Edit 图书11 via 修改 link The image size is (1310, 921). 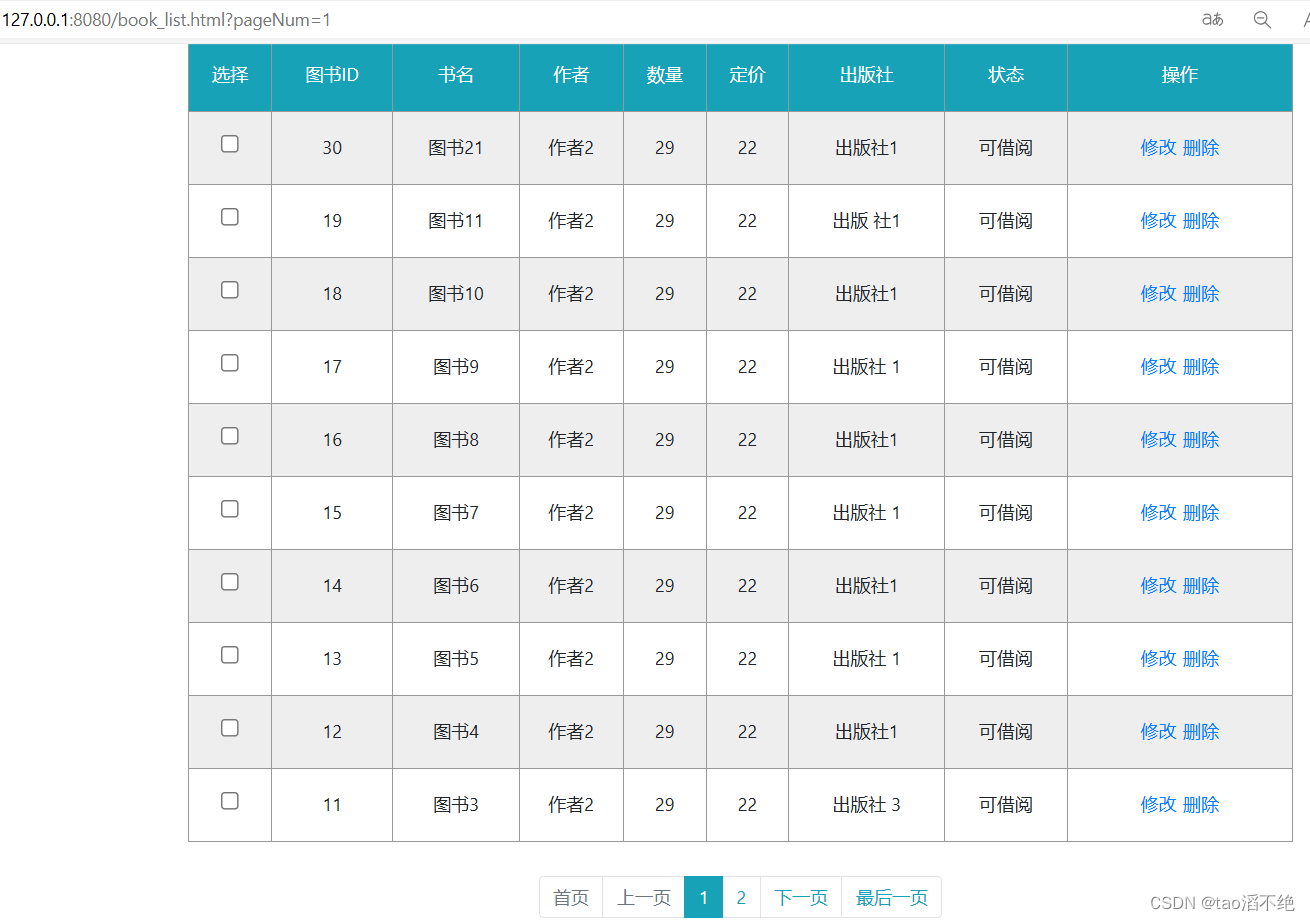(x=1158, y=221)
